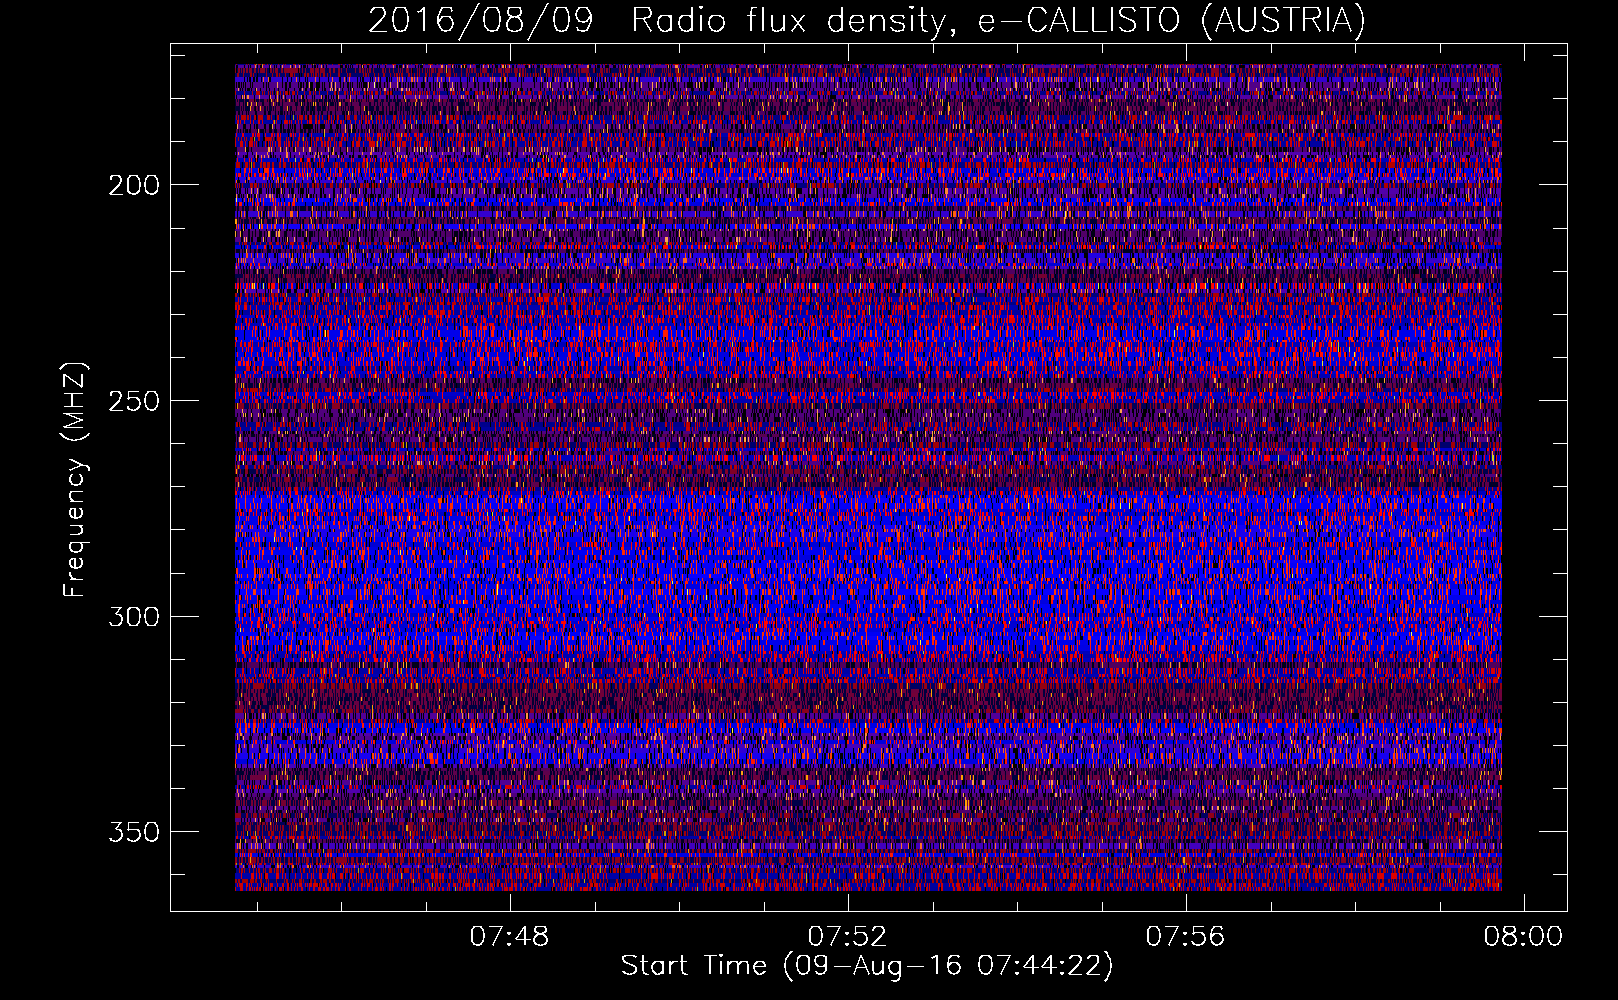
Task: Click the 07:56 time tick label
Action: 1185,937
